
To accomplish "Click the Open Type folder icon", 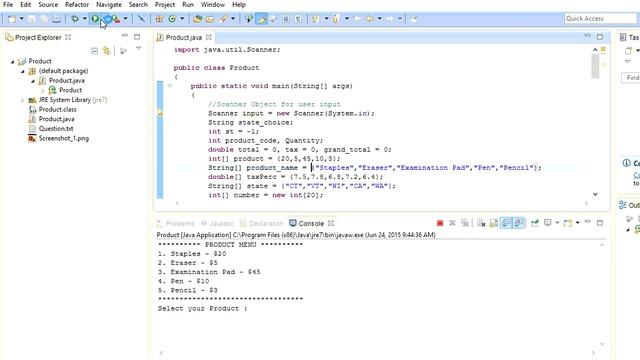I will 198,19.
